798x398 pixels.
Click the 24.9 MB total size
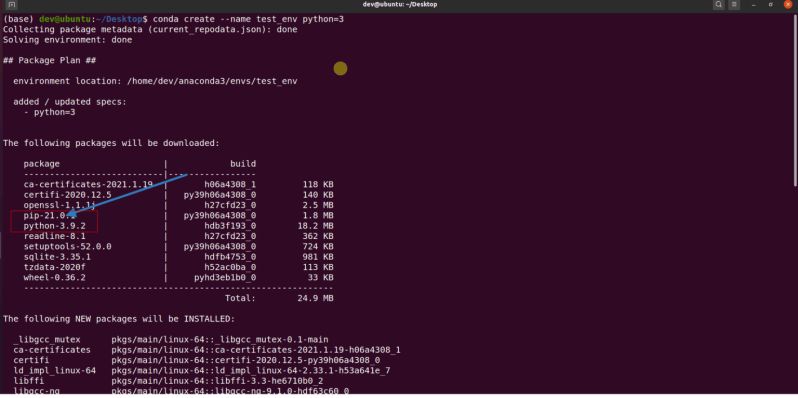pyautogui.click(x=315, y=298)
